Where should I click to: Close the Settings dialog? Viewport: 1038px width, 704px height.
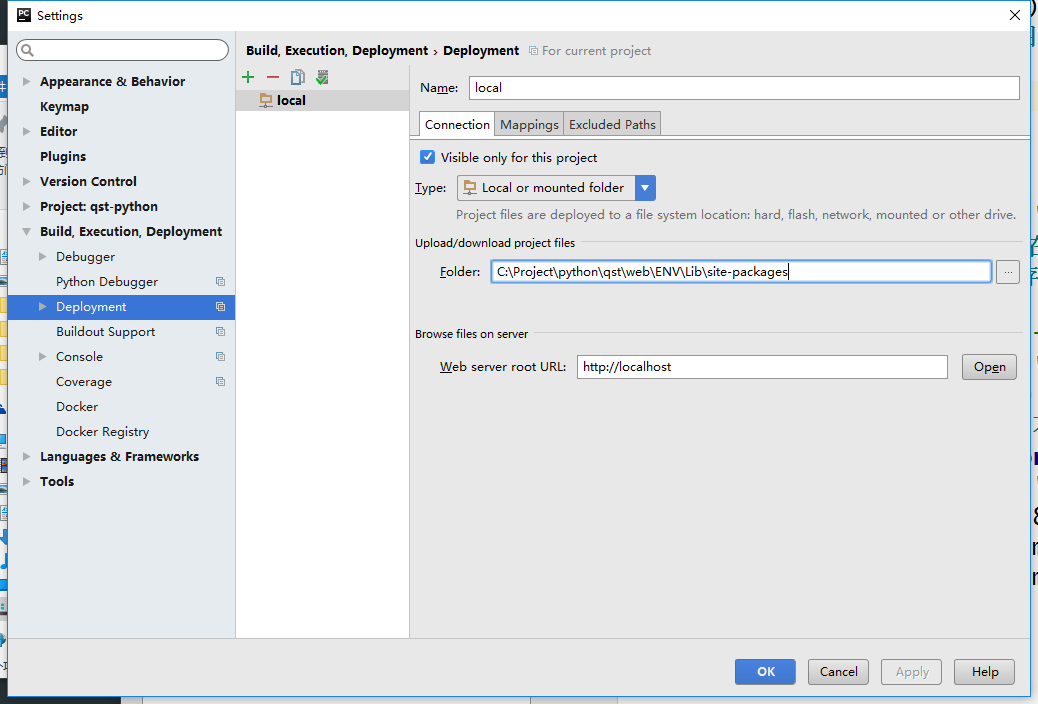(1015, 15)
